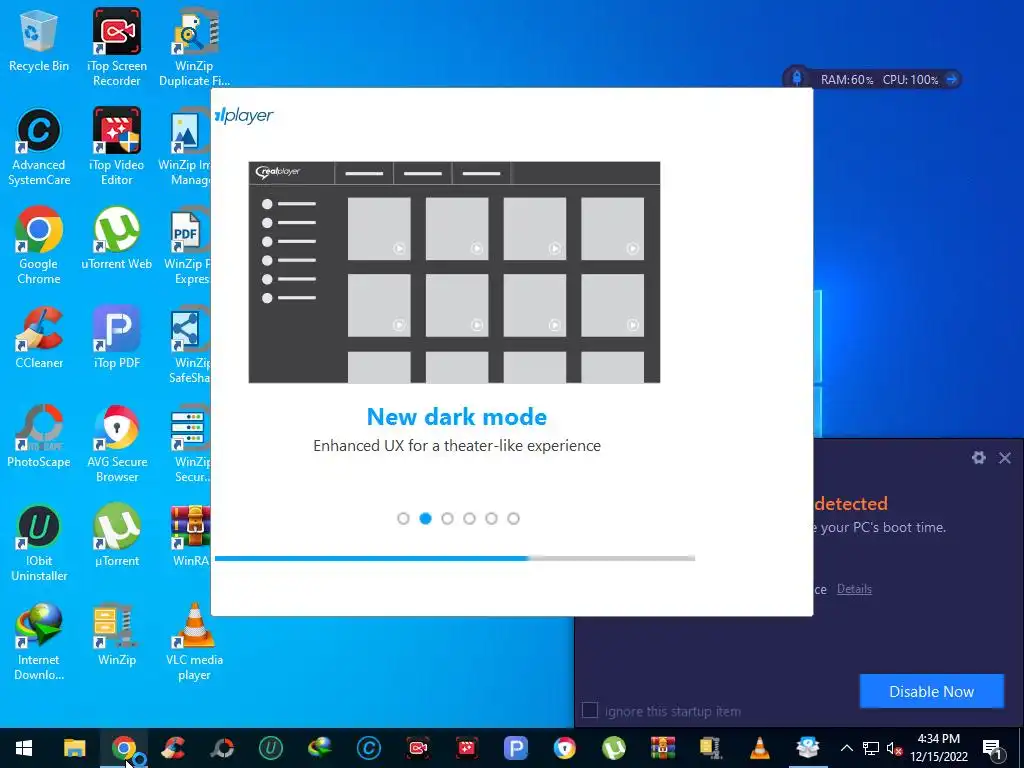Image resolution: width=1024 pixels, height=768 pixels.
Task: Select the sixth slide indicator dot
Action: (x=514, y=519)
